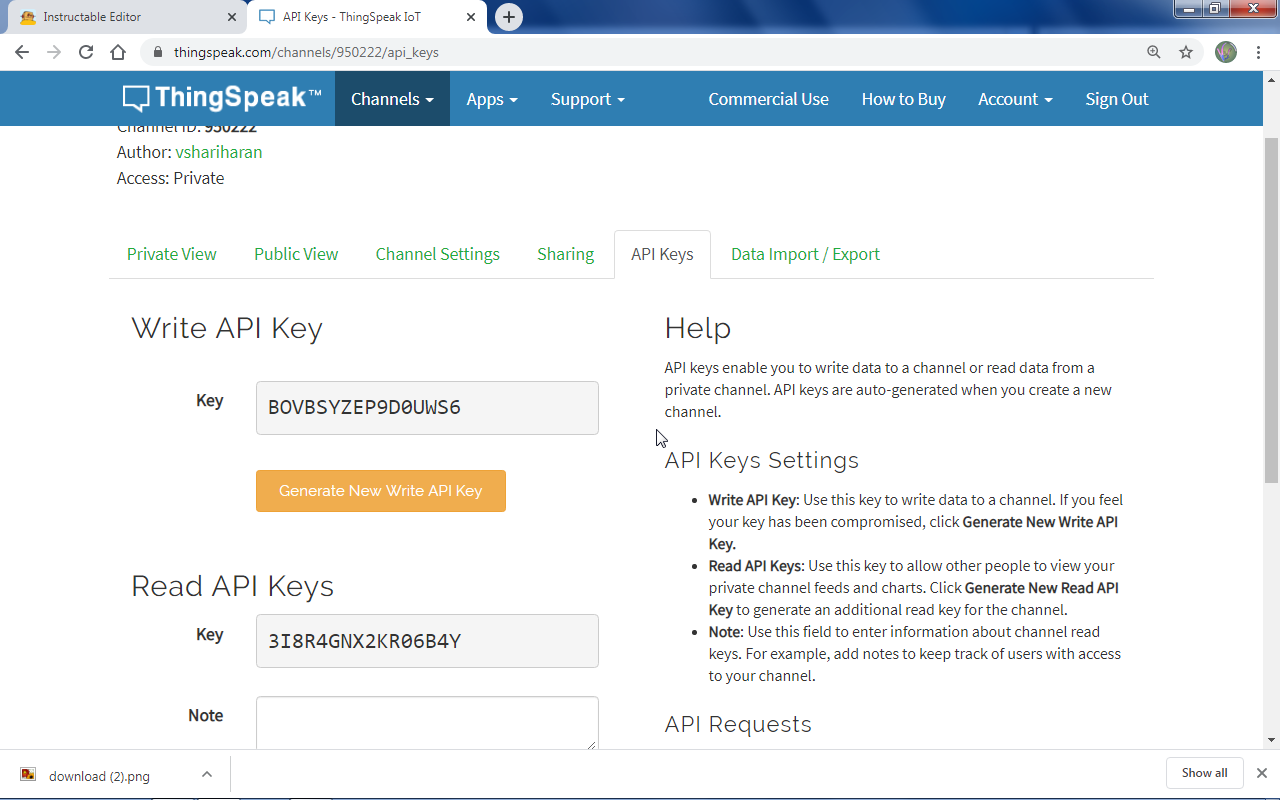Close the Instructable Editor tab
Viewport: 1280px width, 800px height.
coord(232,17)
